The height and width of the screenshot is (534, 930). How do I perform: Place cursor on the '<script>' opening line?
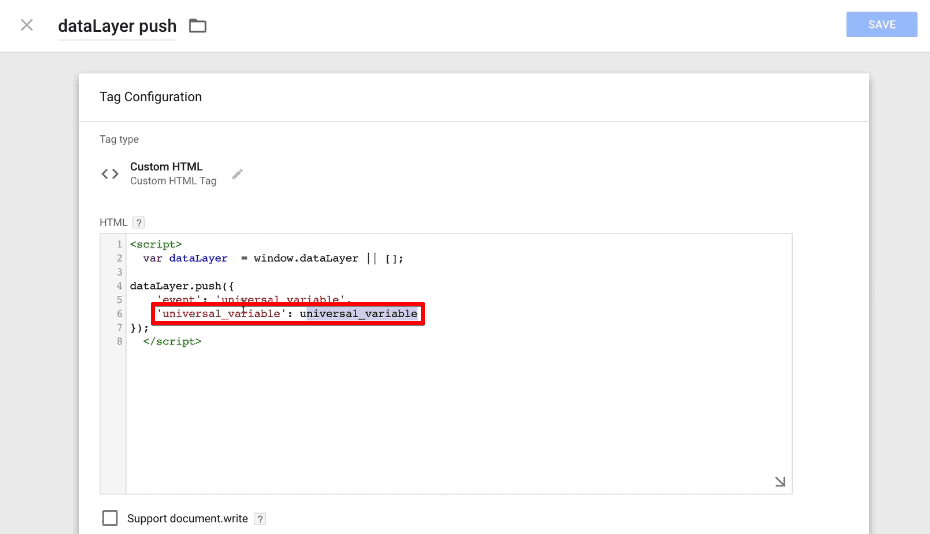[x=156, y=244]
